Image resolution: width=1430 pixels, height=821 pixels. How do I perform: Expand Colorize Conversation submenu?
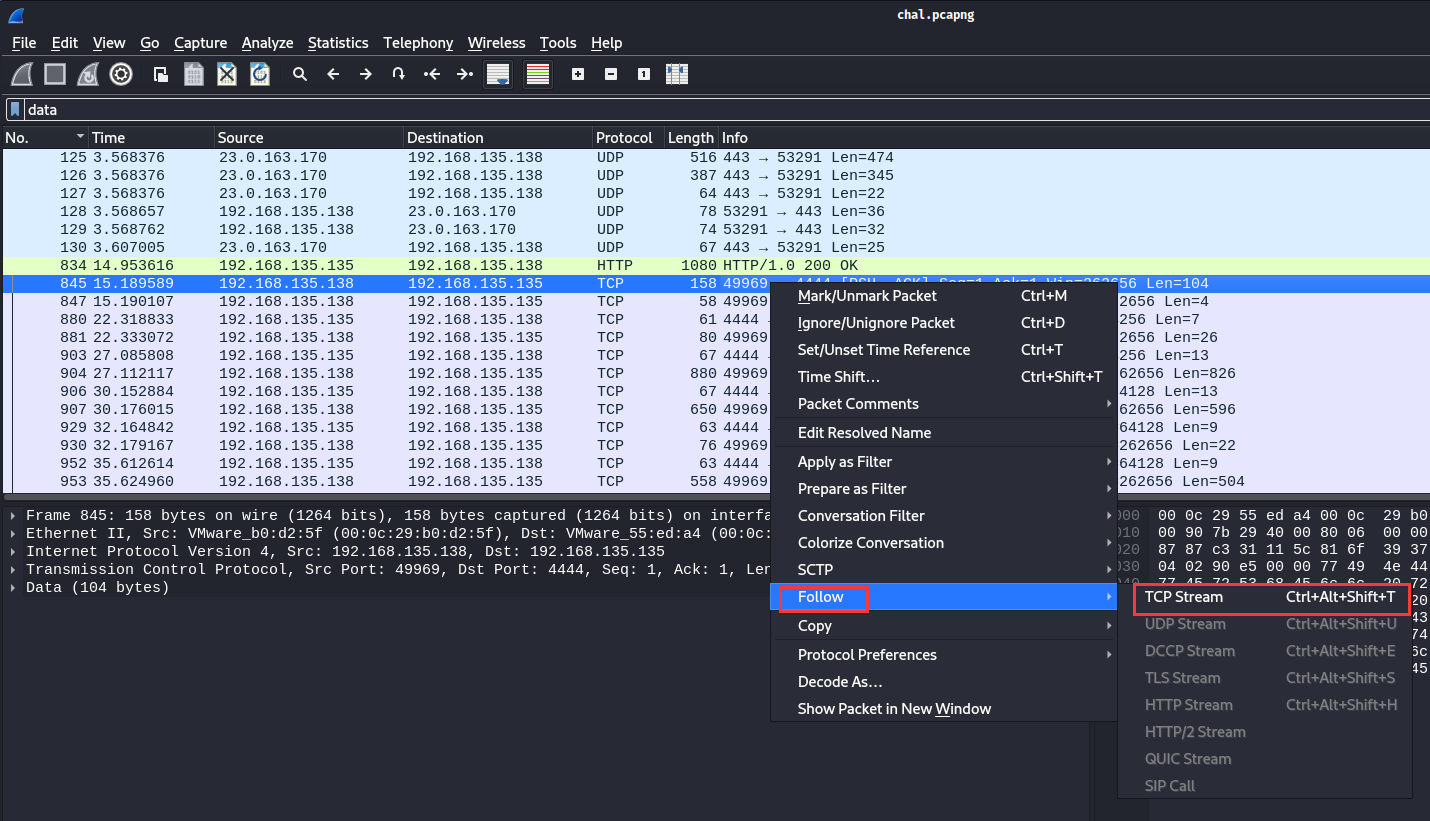[943, 543]
